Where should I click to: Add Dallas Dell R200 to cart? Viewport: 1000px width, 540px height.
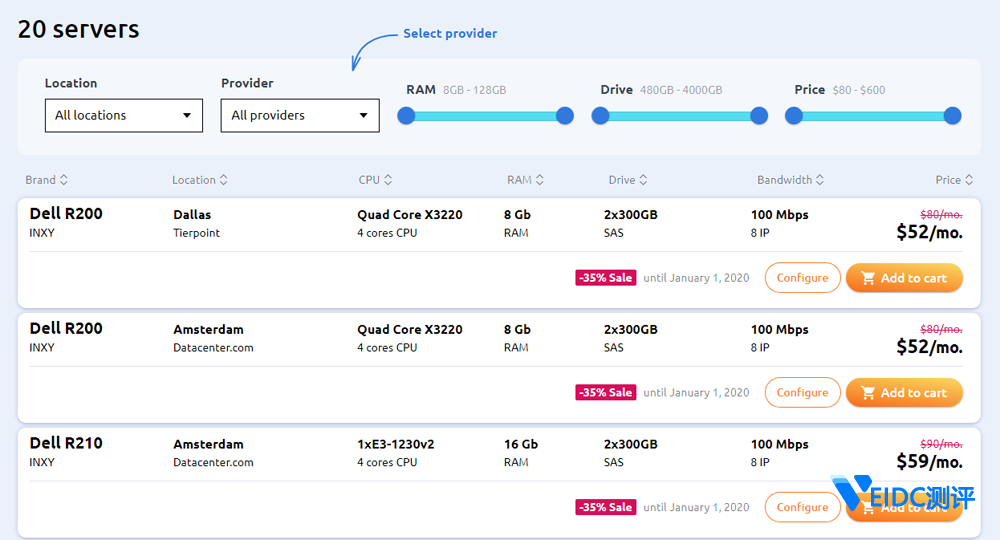(904, 278)
